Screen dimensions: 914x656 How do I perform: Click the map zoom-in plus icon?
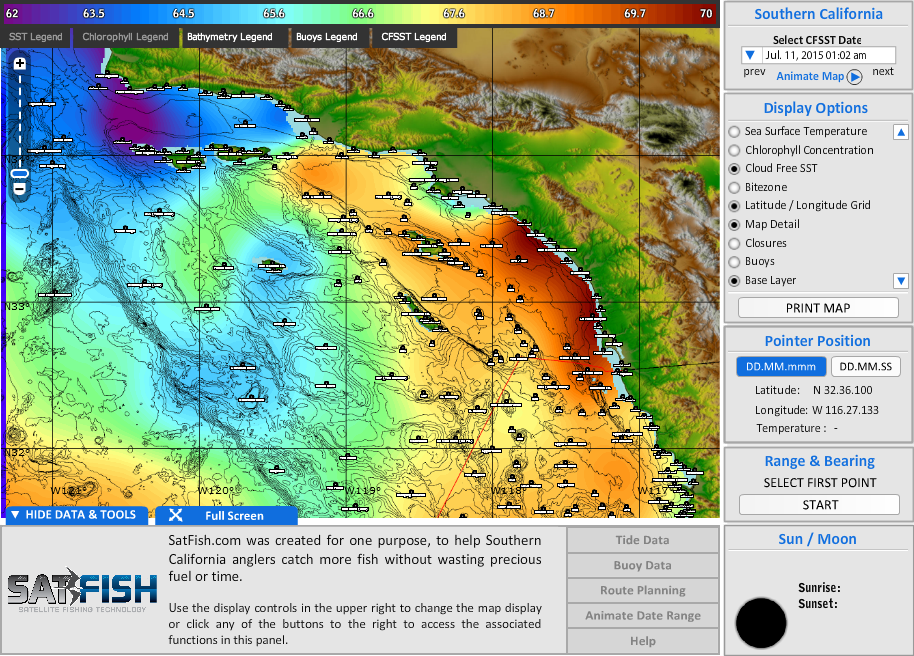pyautogui.click(x=18, y=62)
